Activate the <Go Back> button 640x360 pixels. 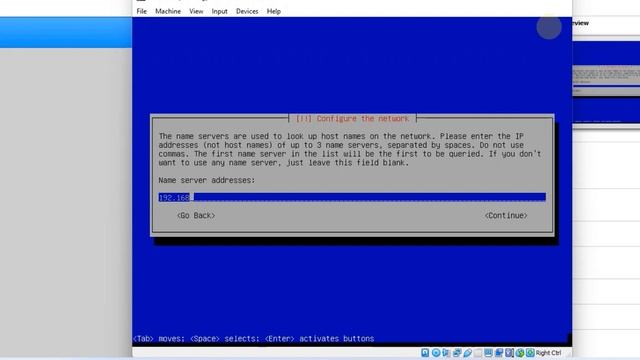click(x=196, y=216)
